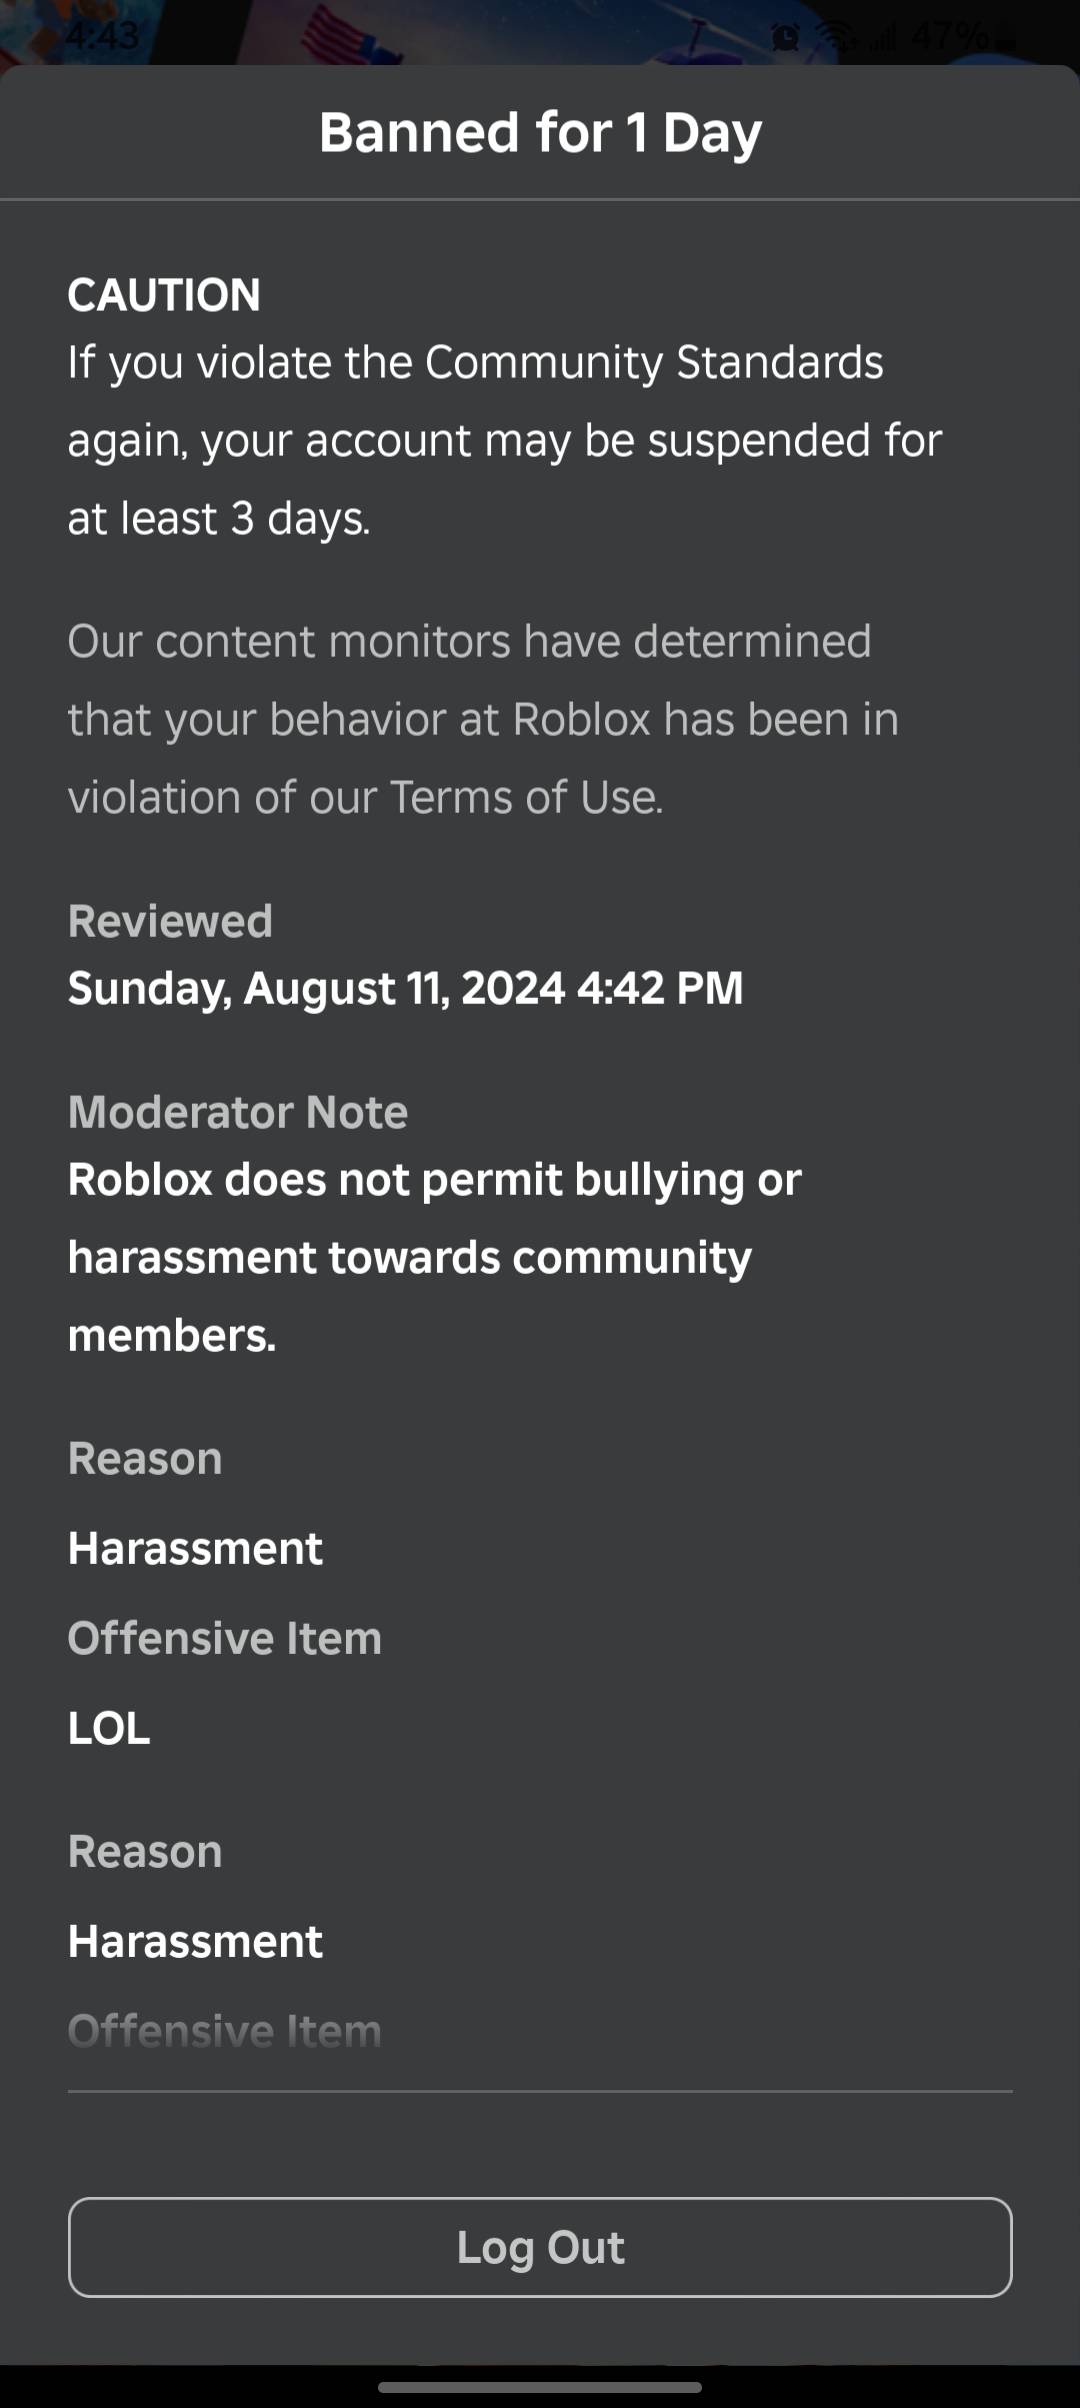Tap the Terms of Use violation paragraph
This screenshot has height=2408, width=1080.
pos(483,719)
